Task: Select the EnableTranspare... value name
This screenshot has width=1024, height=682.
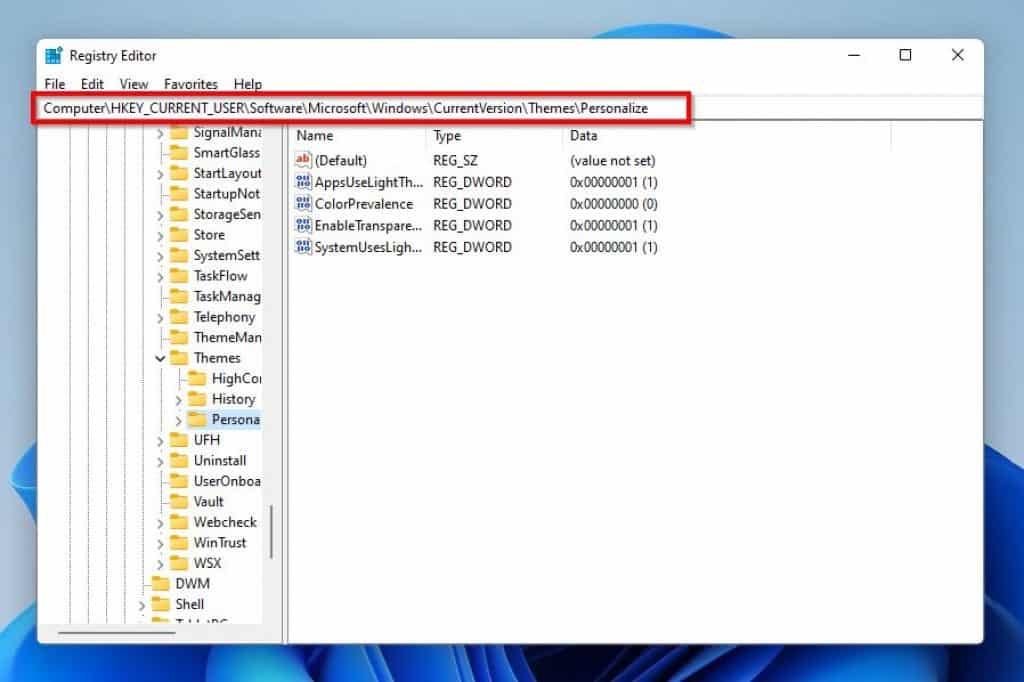Action: pos(368,225)
